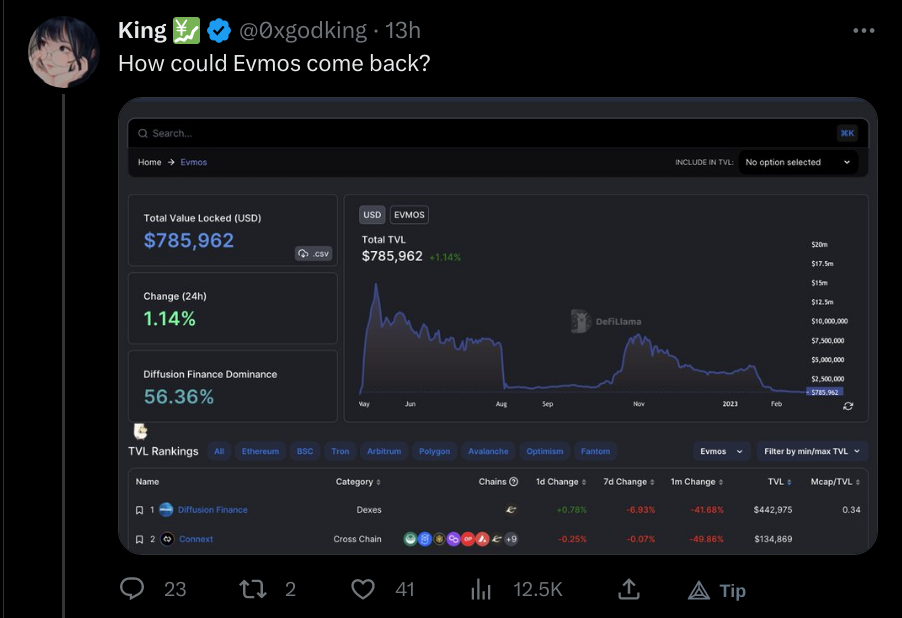Reply to the Evmos tweet

[x=132, y=589]
